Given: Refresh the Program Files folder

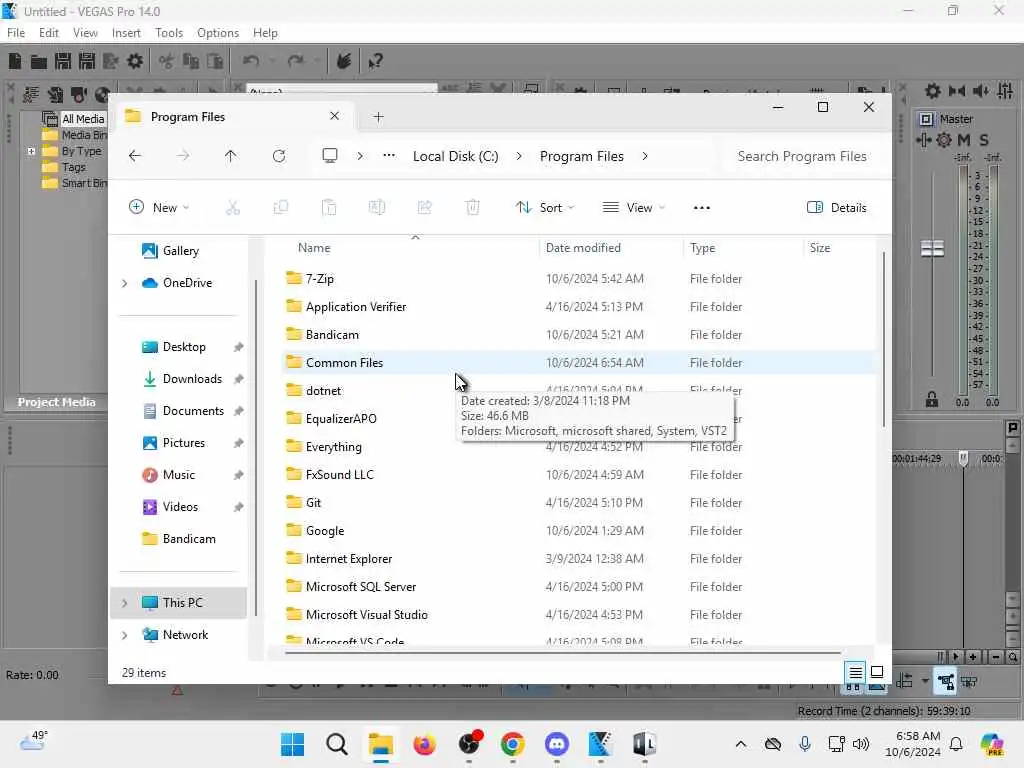Looking at the screenshot, I should click(279, 156).
